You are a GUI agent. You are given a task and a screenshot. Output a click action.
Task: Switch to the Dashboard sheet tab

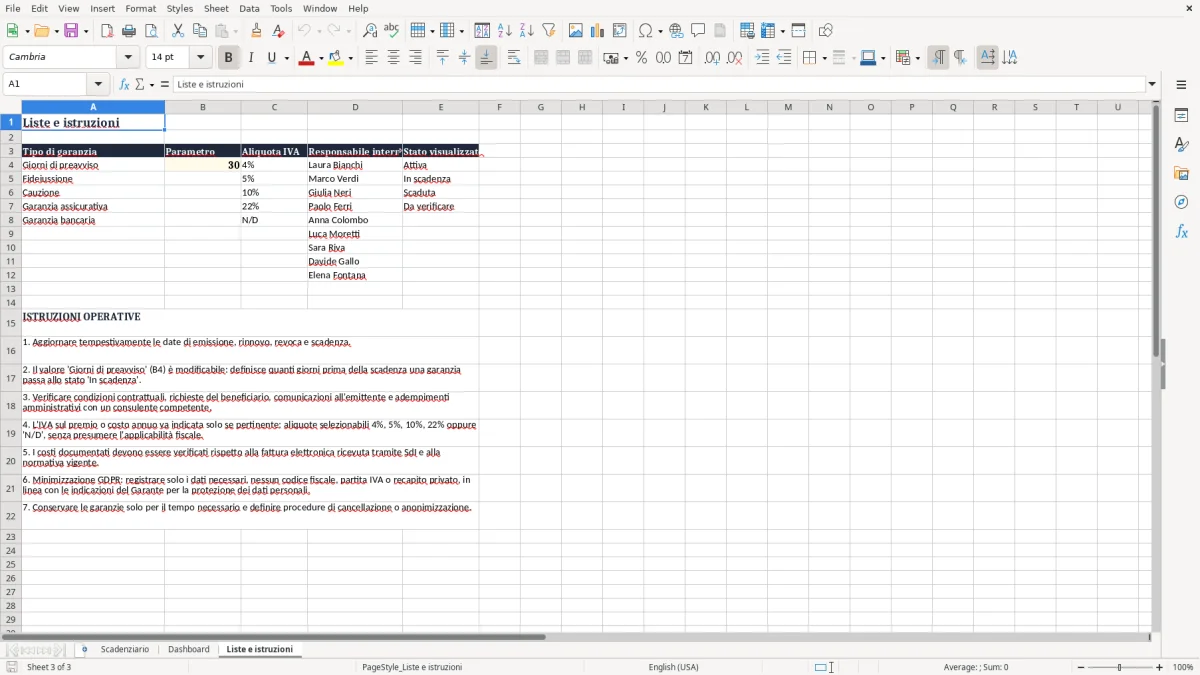pyautogui.click(x=189, y=649)
